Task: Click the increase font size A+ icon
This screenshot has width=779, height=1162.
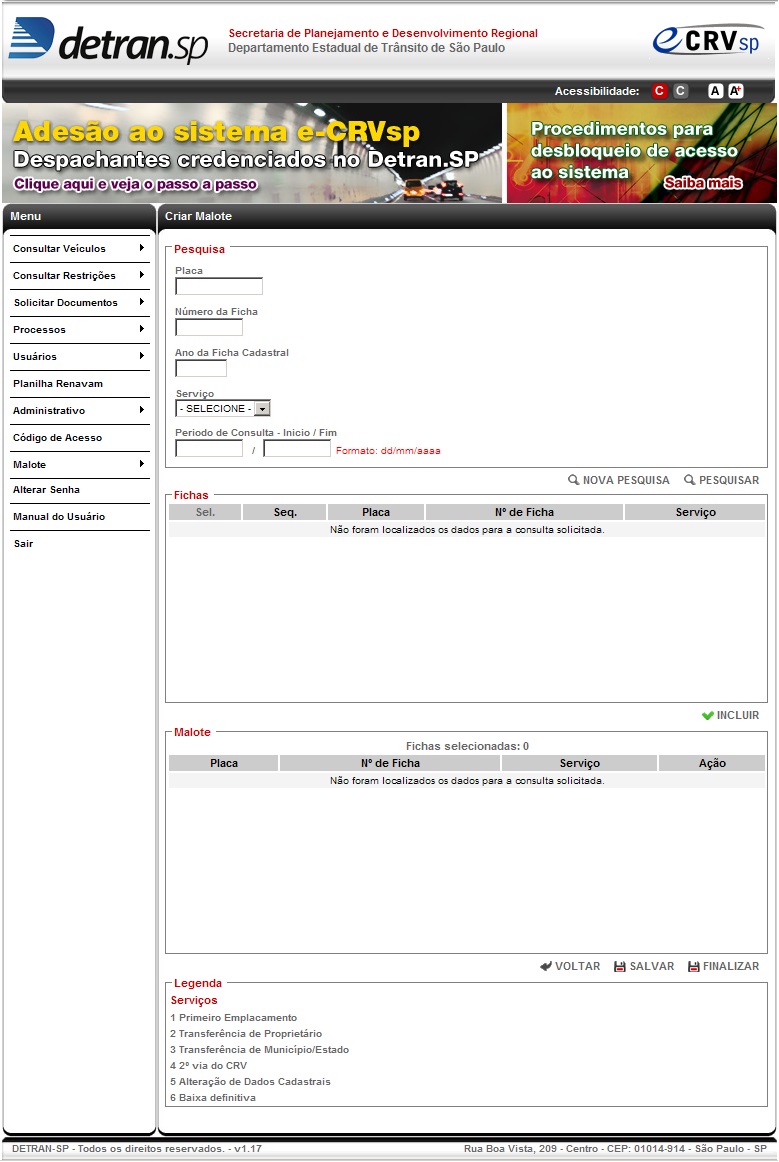Action: point(735,90)
